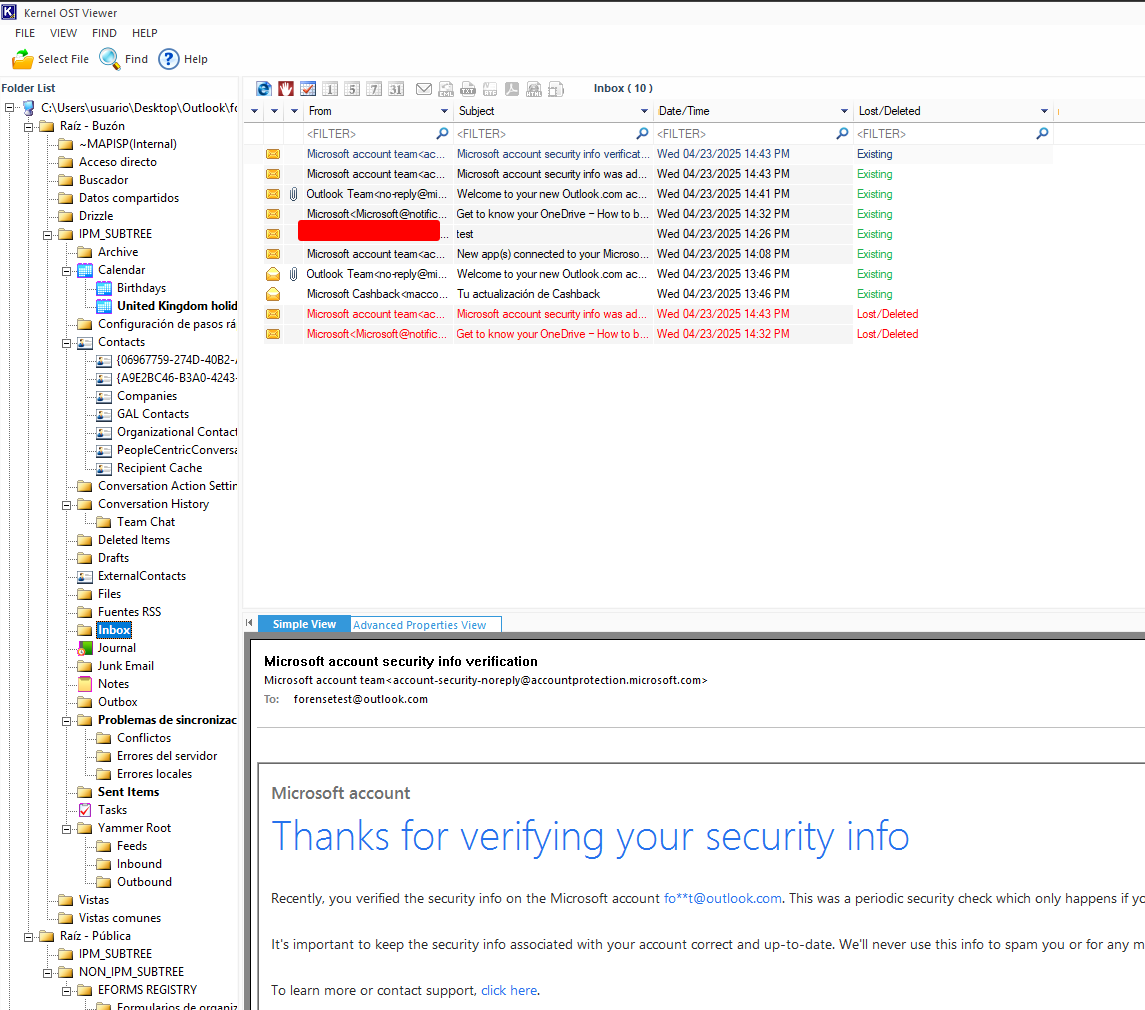
Task: Click the preview pane collapse arrow icon
Action: (x=249, y=623)
